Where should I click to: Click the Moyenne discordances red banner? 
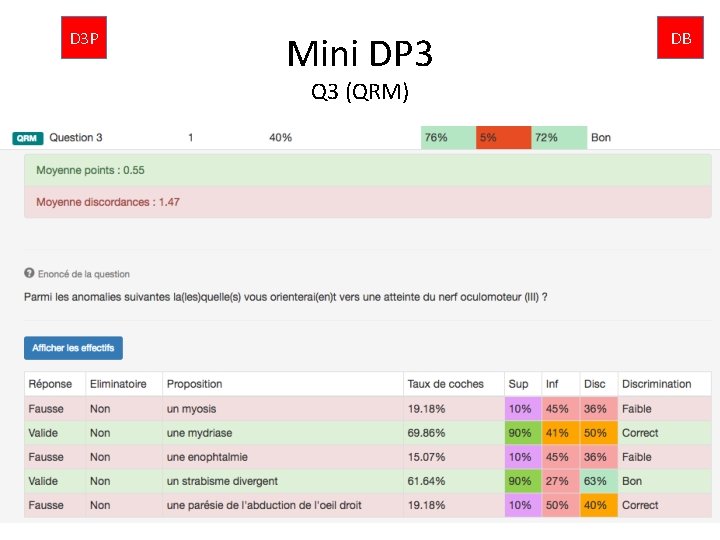click(368, 202)
